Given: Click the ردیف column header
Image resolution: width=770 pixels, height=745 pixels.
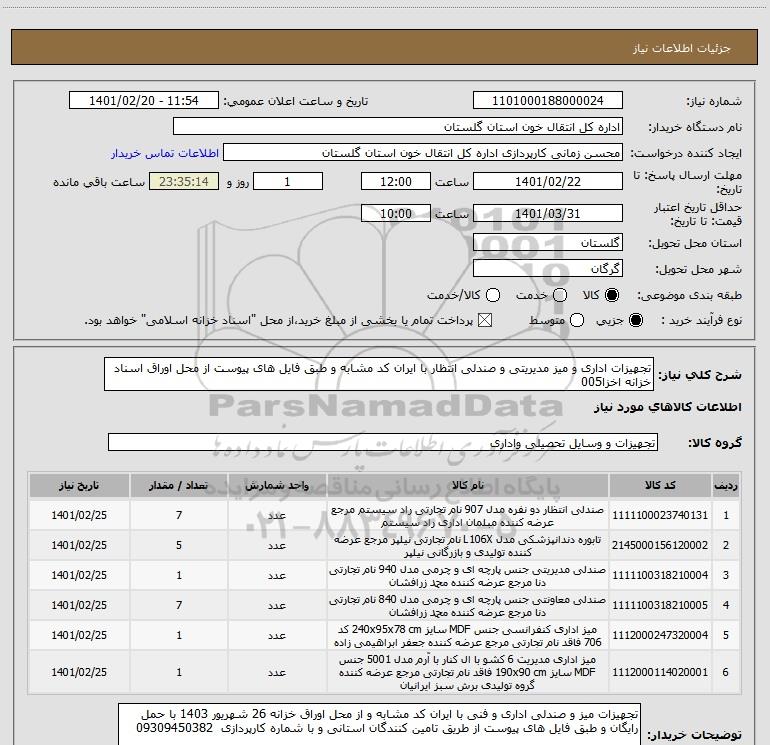Looking at the screenshot, I should [725, 485].
